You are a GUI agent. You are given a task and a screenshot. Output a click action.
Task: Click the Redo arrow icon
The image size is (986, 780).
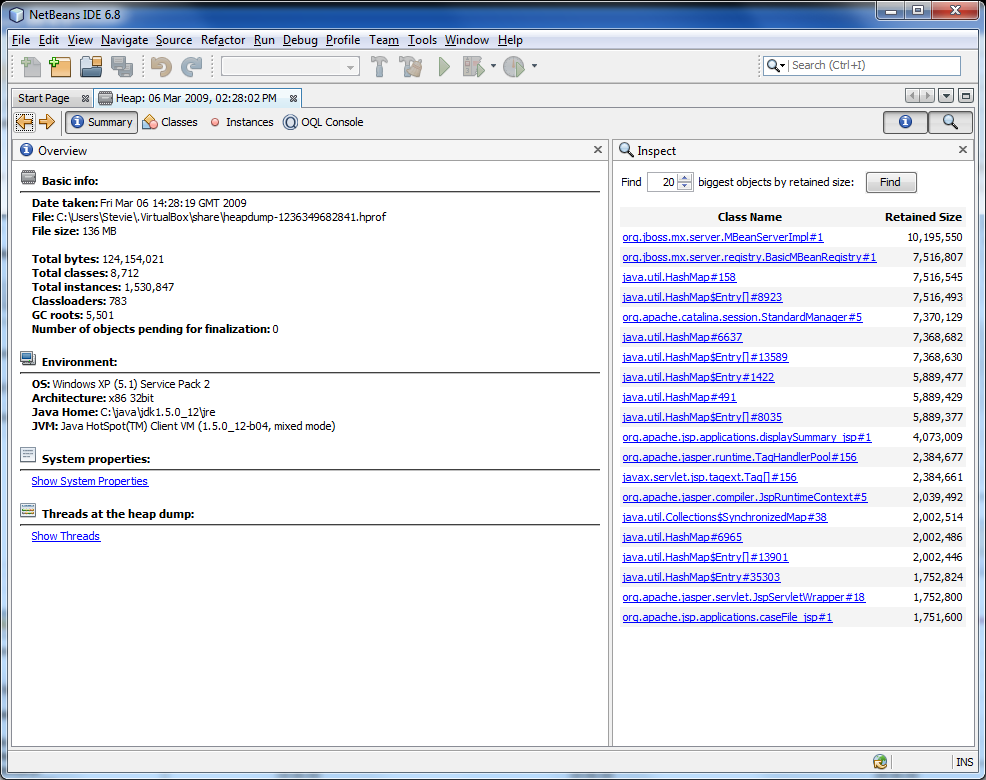(192, 66)
